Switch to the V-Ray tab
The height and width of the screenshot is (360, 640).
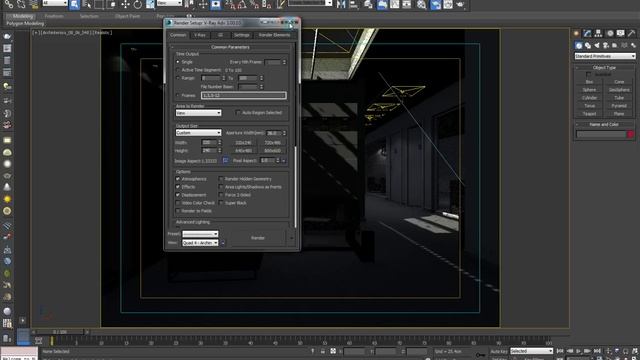click(x=200, y=35)
